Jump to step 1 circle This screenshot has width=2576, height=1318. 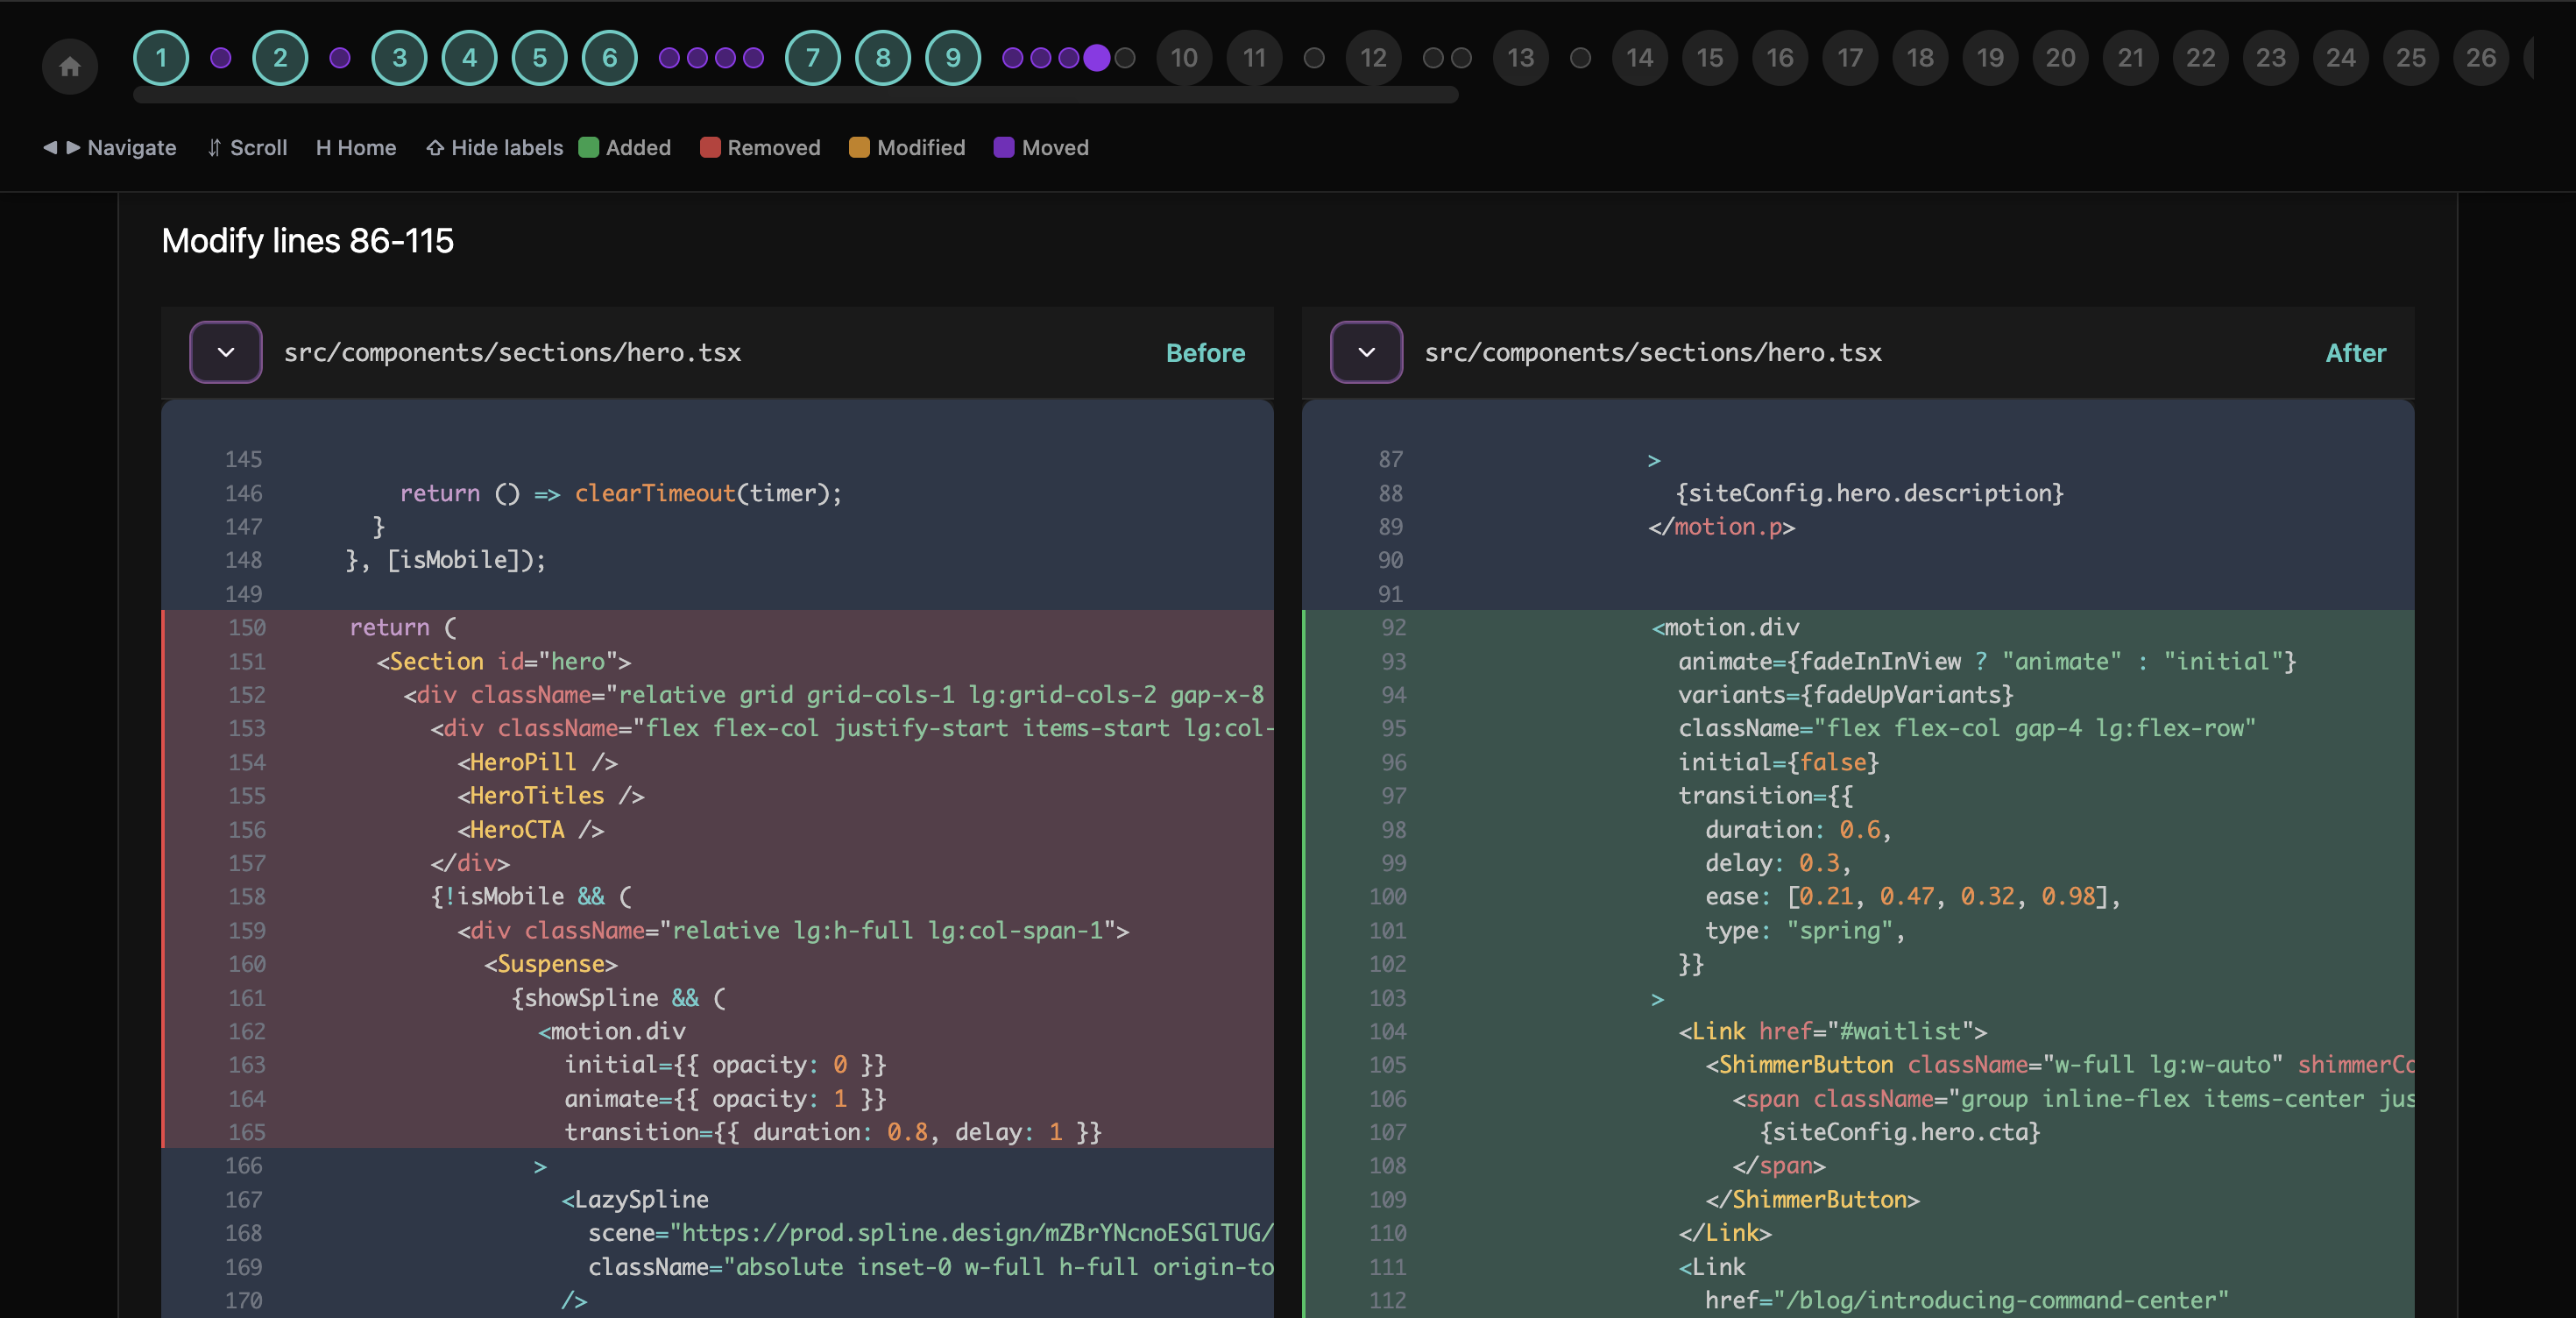click(161, 58)
